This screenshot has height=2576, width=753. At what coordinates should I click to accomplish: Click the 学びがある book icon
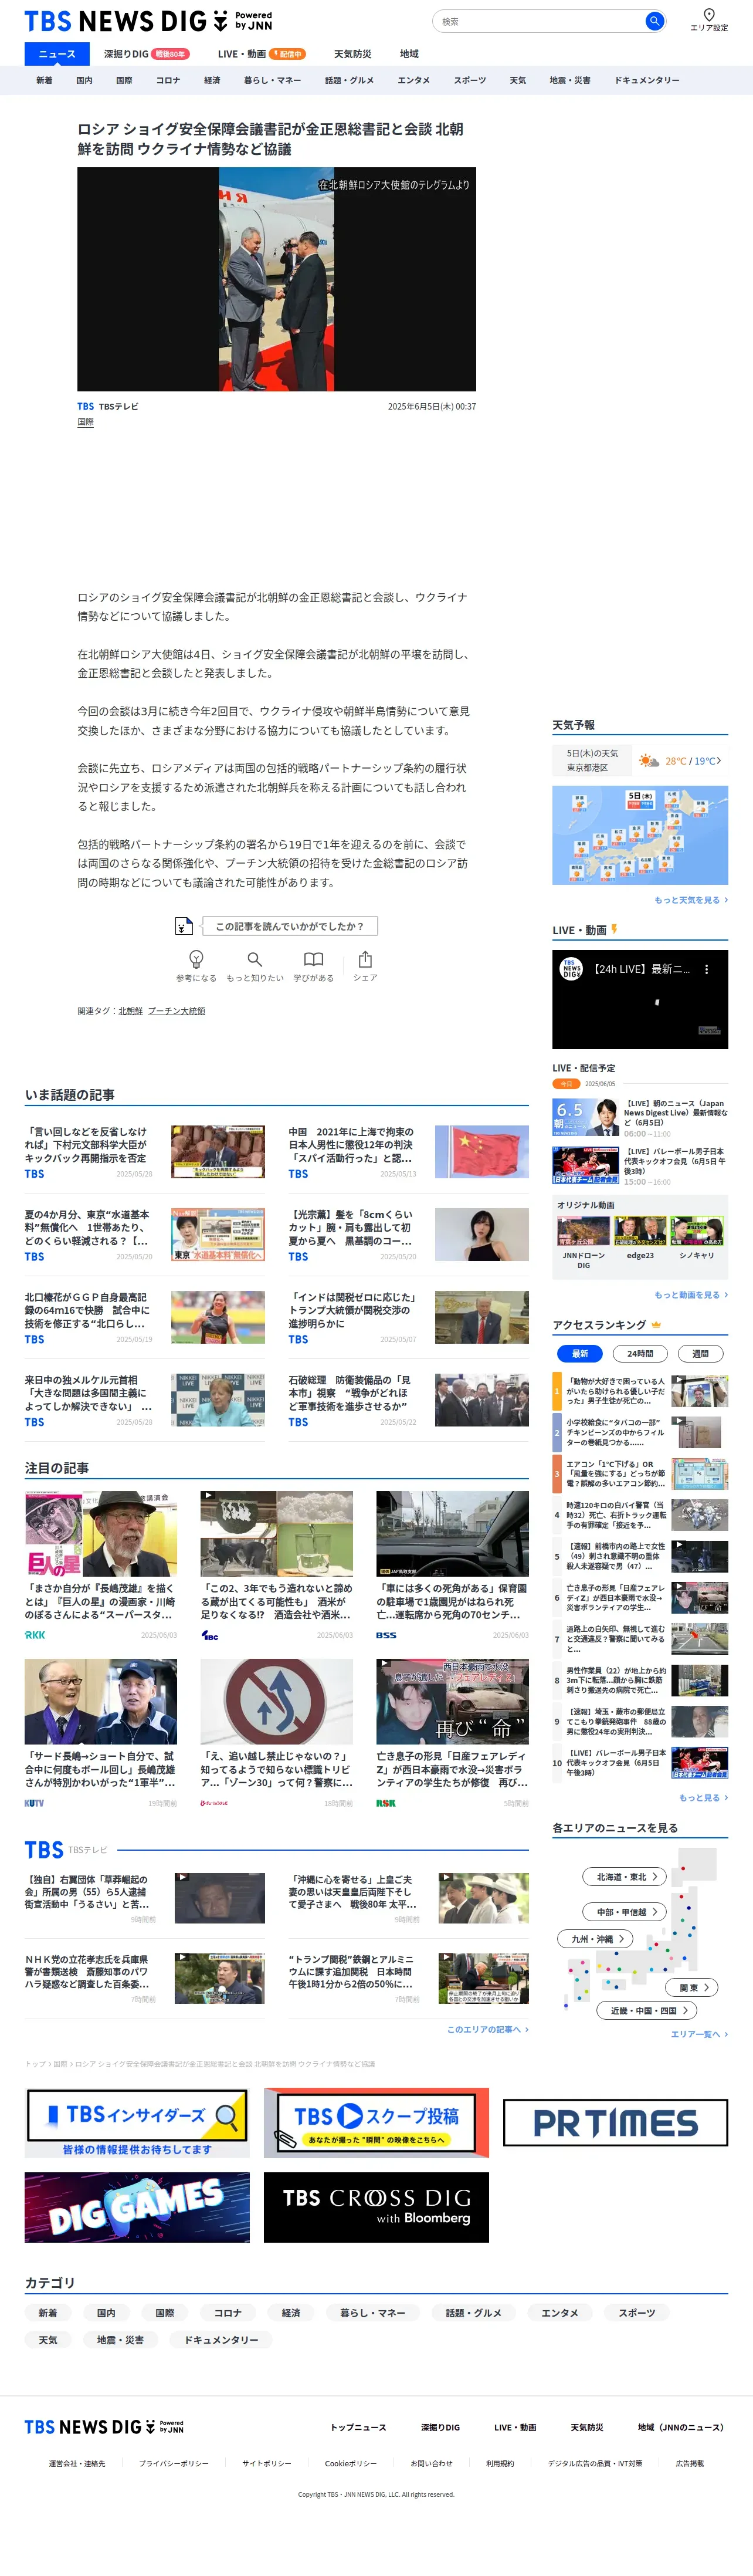point(313,958)
